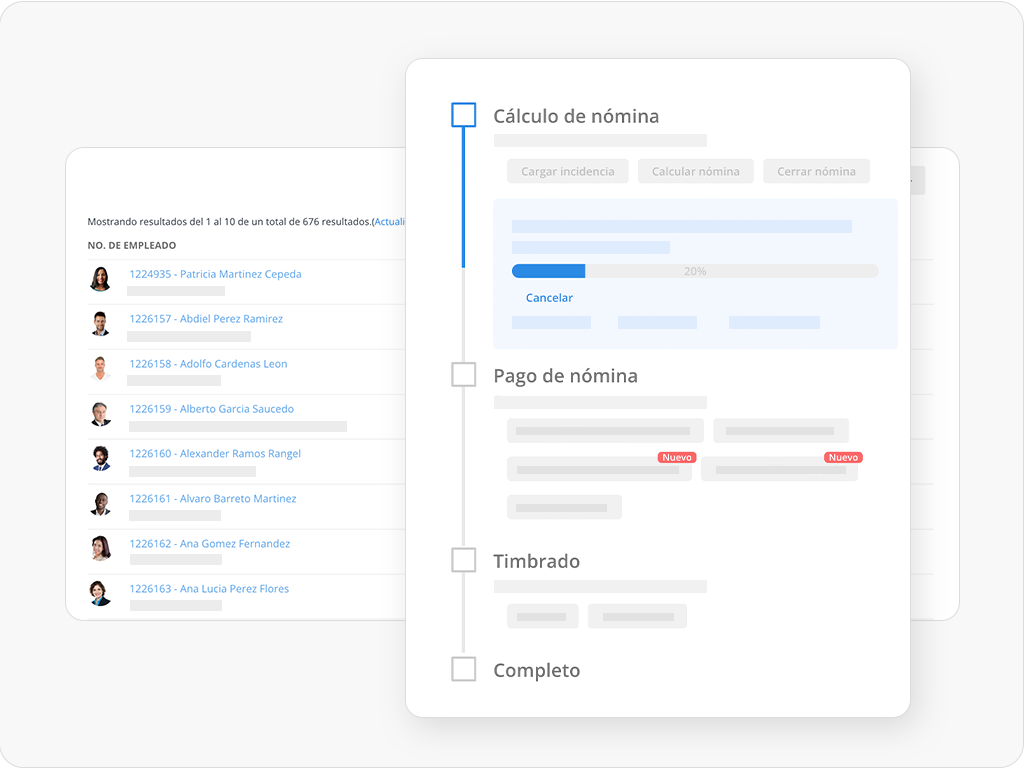Click Ana Lucia Perez Flores's avatar
Screen dimensions: 1024x768
click(x=100, y=594)
